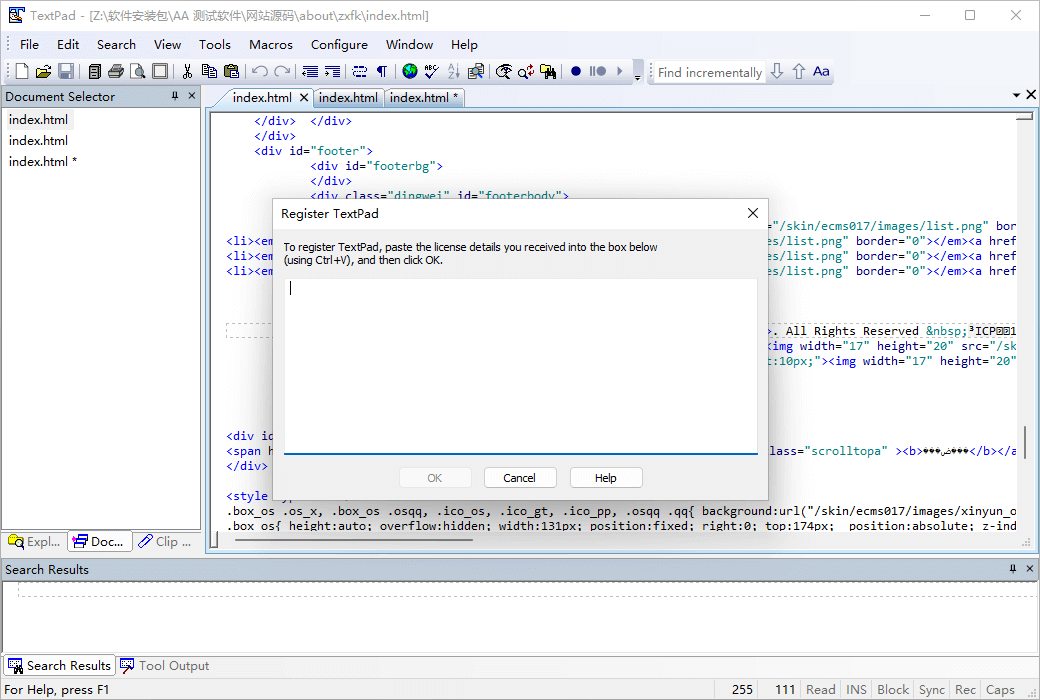Toggle word wrap toolbar icon
Viewport: 1040px width, 700px height.
pyautogui.click(x=359, y=71)
